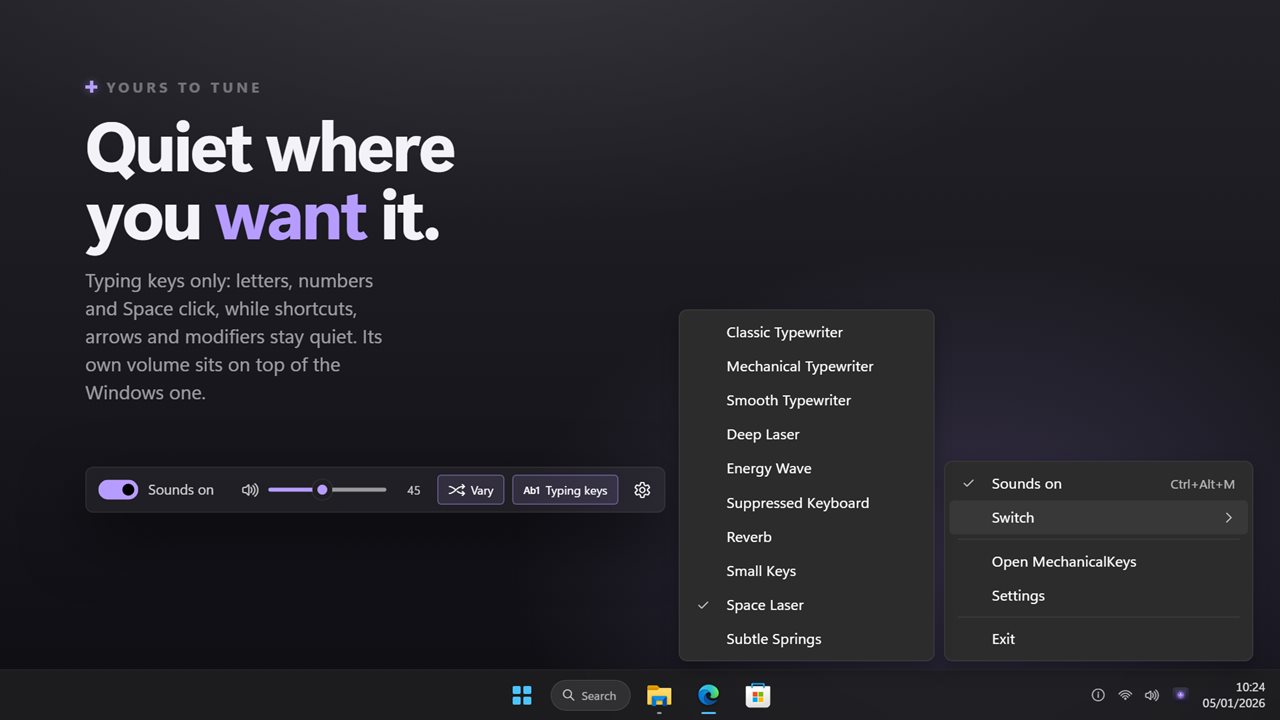Pick the Reverb sound option
This screenshot has width=1280, height=720.
click(x=806, y=537)
